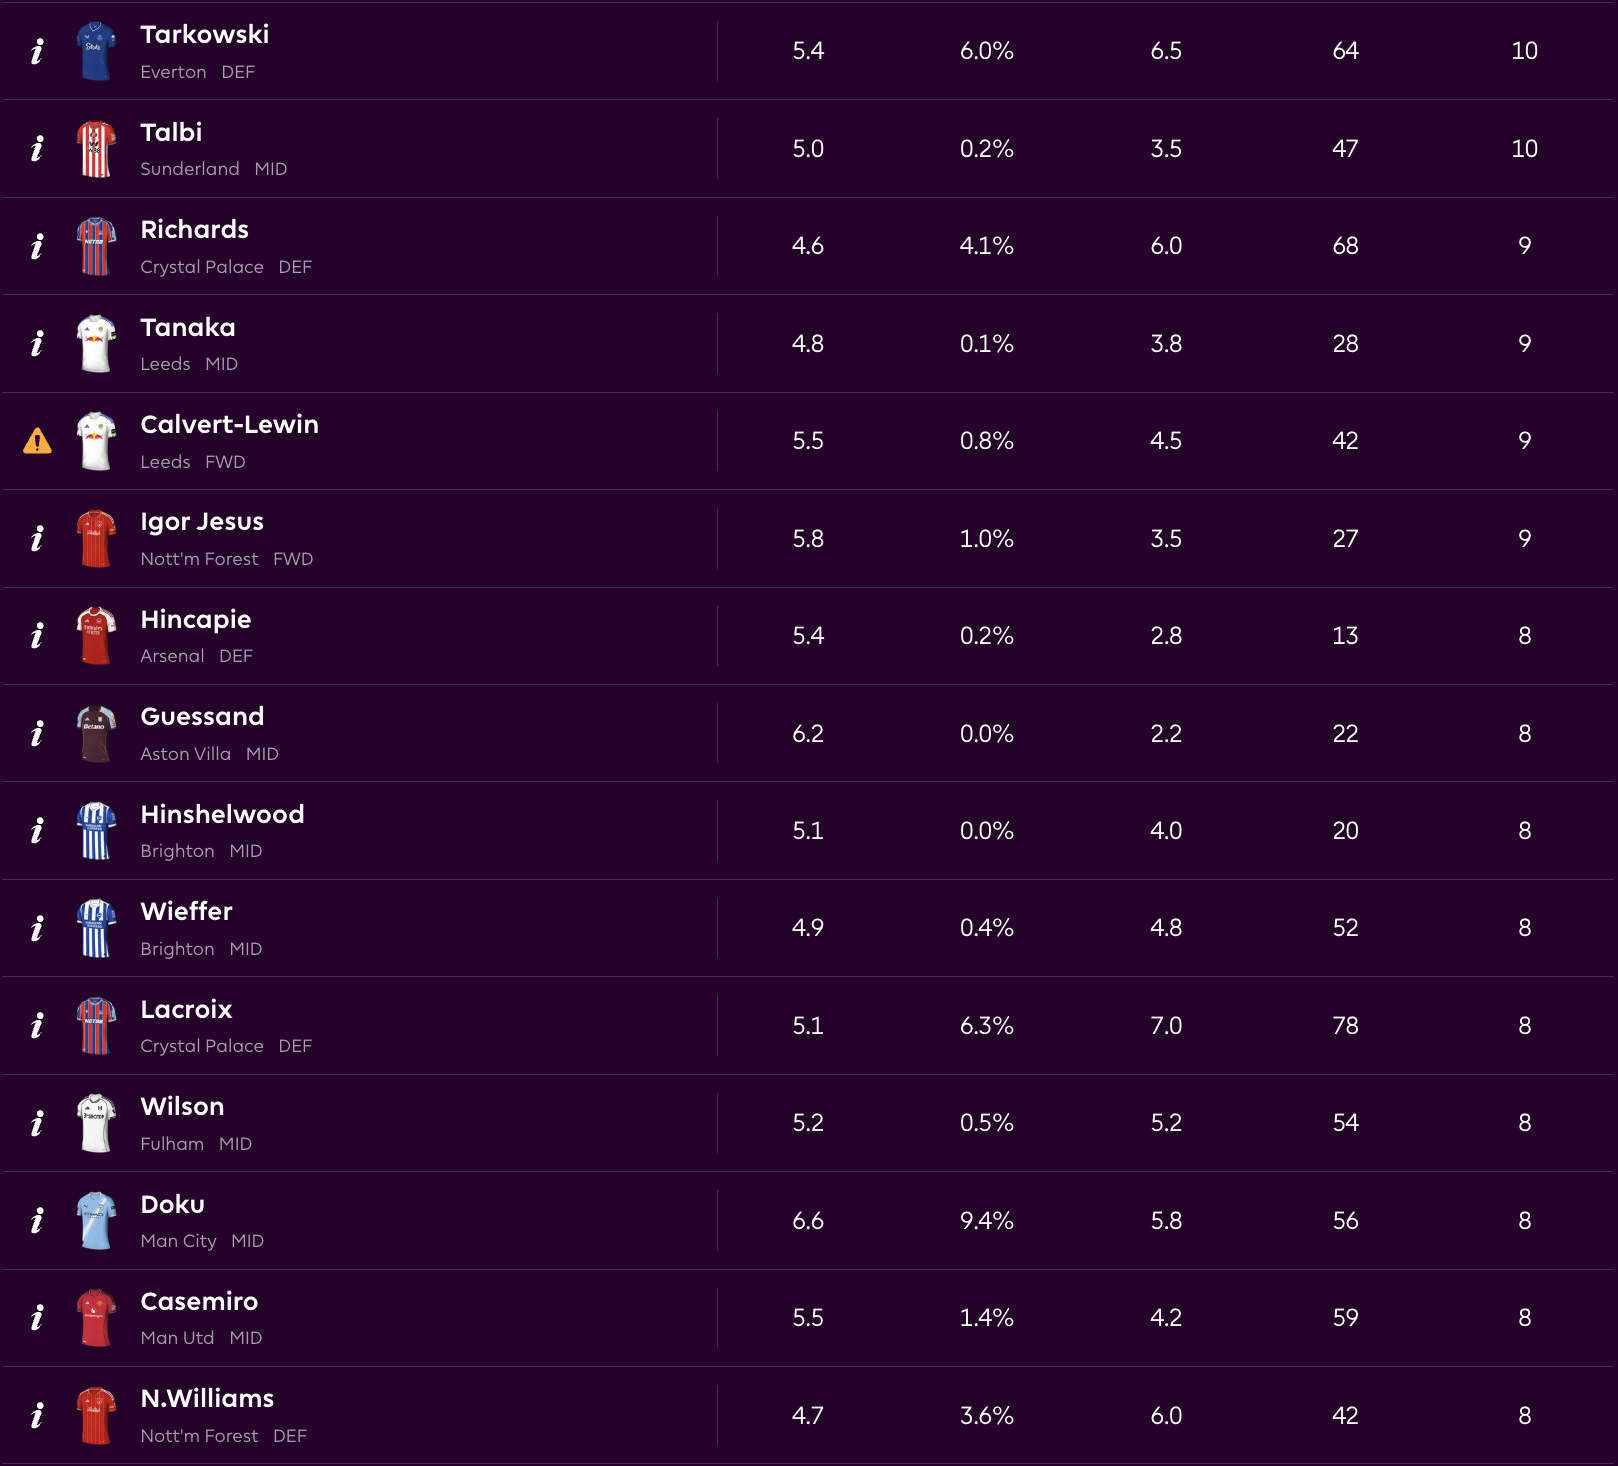Click Wieffer's Brighton kit thumbnail
1618x1466 pixels.
coord(96,928)
